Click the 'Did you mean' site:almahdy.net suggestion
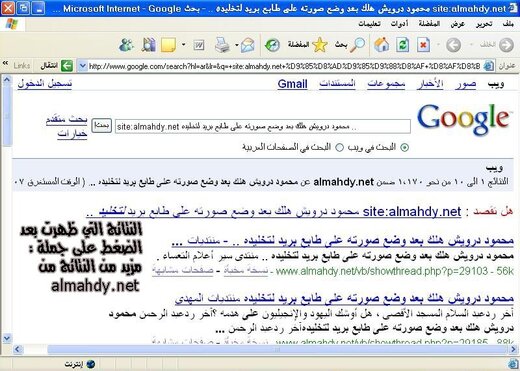Image resolution: width=520 pixels, height=371 pixels. coord(273,211)
